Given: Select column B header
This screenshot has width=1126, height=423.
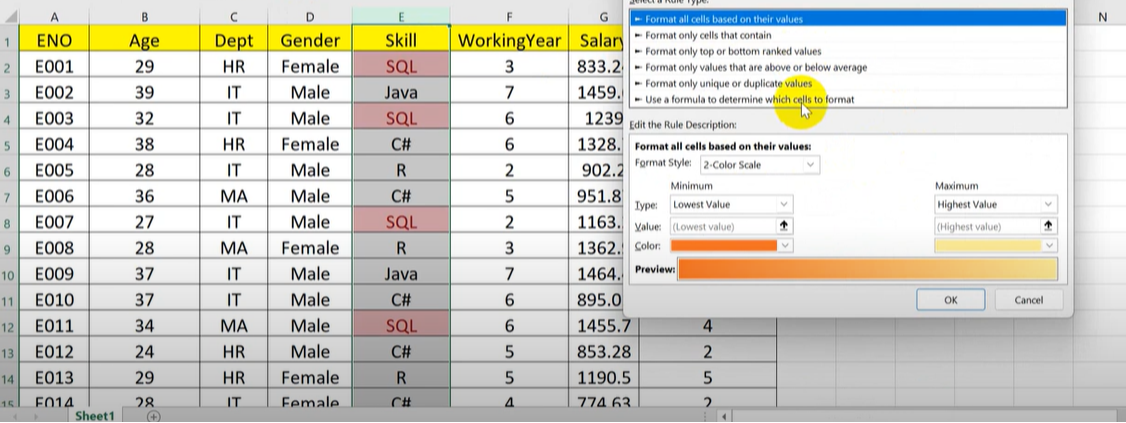Looking at the screenshot, I should (145, 17).
